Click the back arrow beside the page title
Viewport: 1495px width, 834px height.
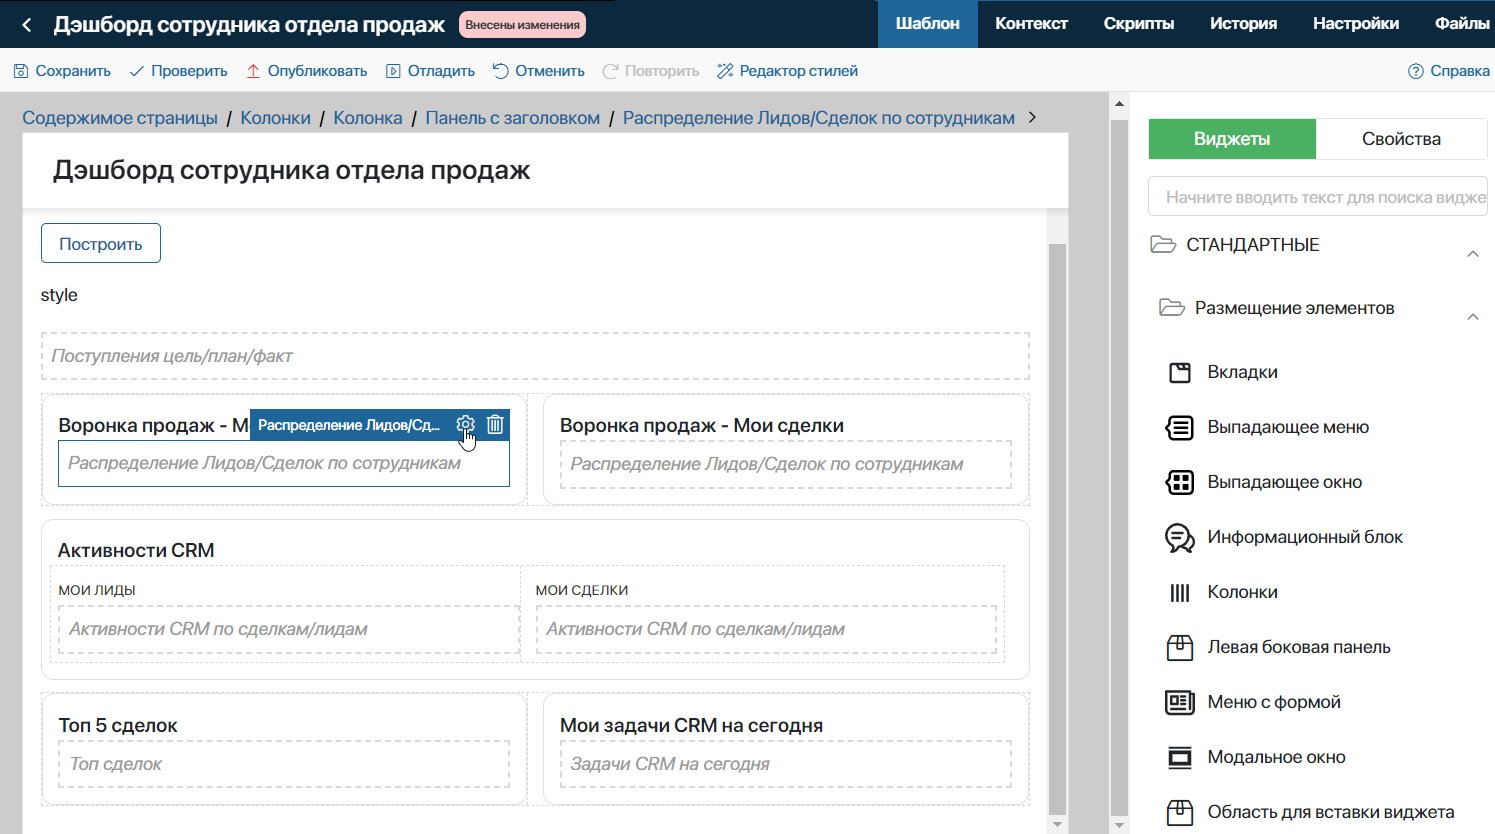pos(27,25)
